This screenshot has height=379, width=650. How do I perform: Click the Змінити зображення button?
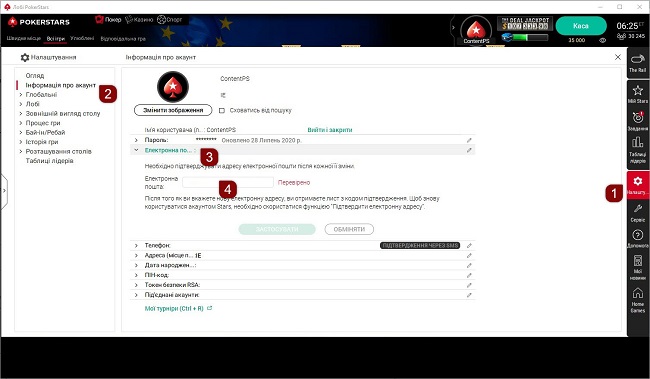point(173,110)
